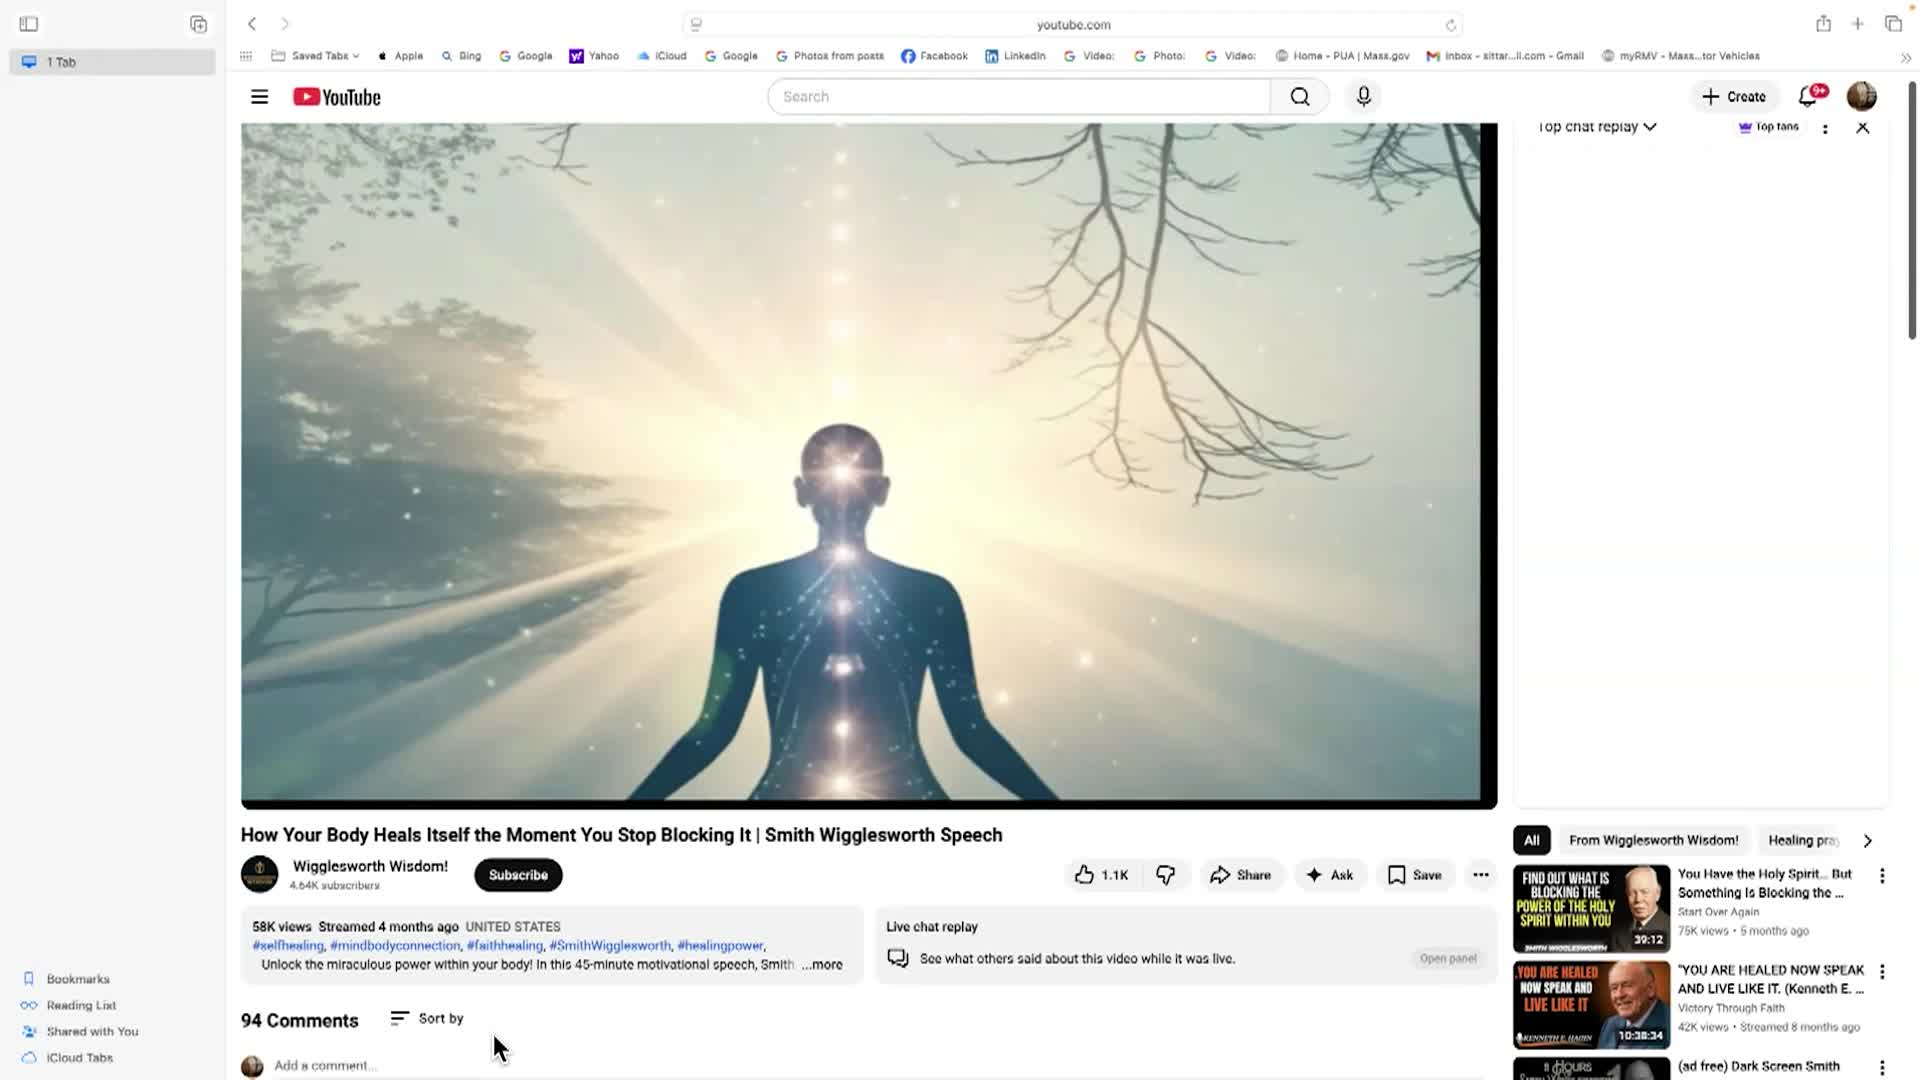The image size is (1920, 1080).
Task: Like the video with thumbs up
Action: click(x=1101, y=875)
